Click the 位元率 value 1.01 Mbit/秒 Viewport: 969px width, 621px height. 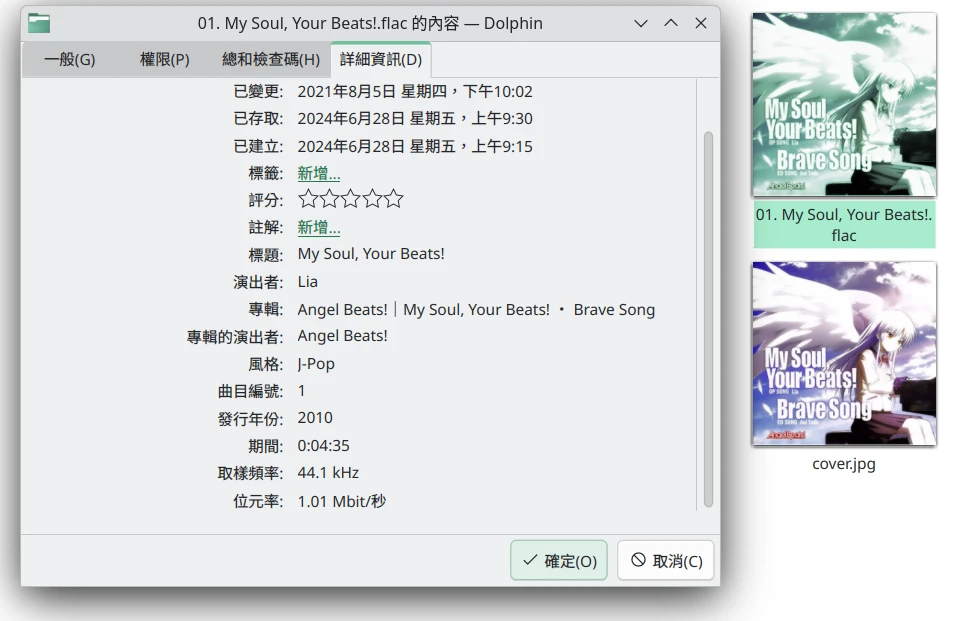342,501
